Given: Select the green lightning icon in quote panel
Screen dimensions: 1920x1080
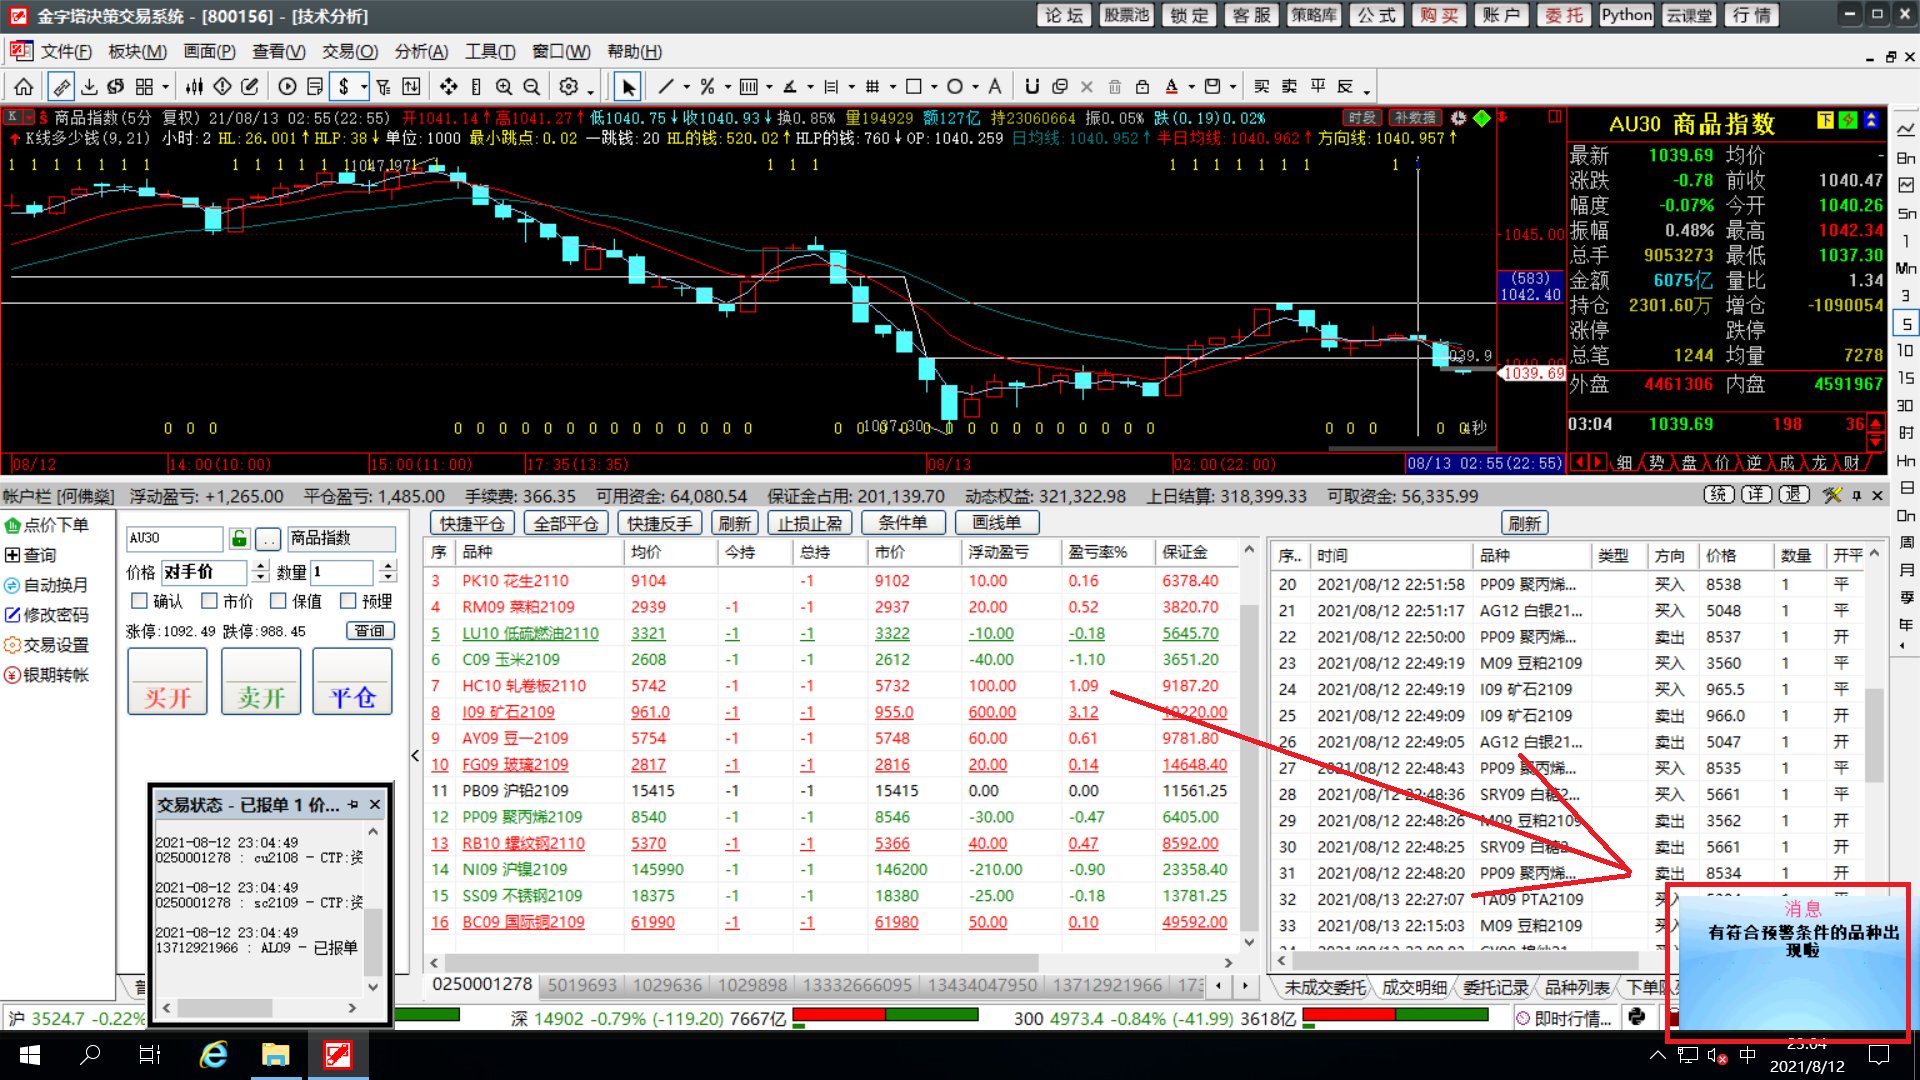Looking at the screenshot, I should coord(1848,121).
